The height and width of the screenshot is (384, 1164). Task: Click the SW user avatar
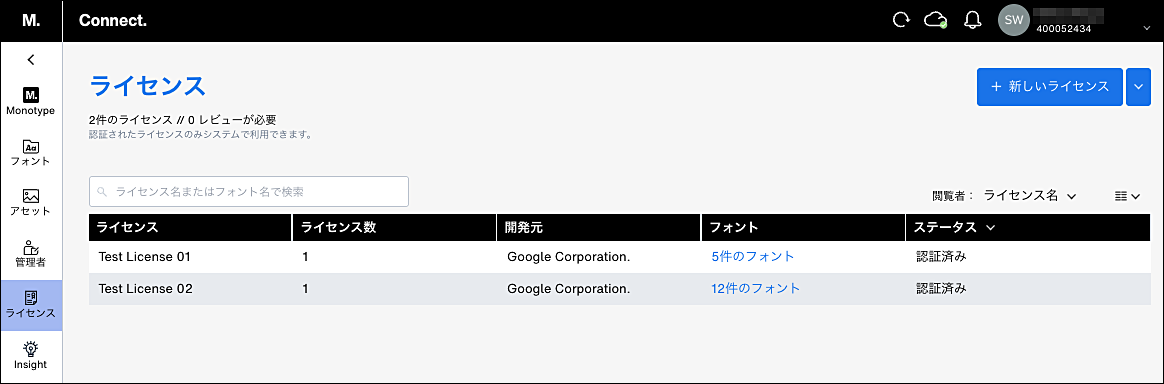coord(1014,21)
